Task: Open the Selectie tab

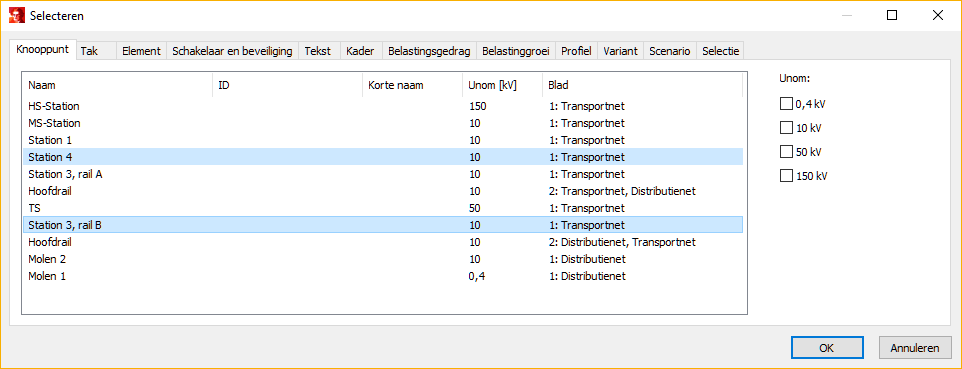Action: point(720,52)
